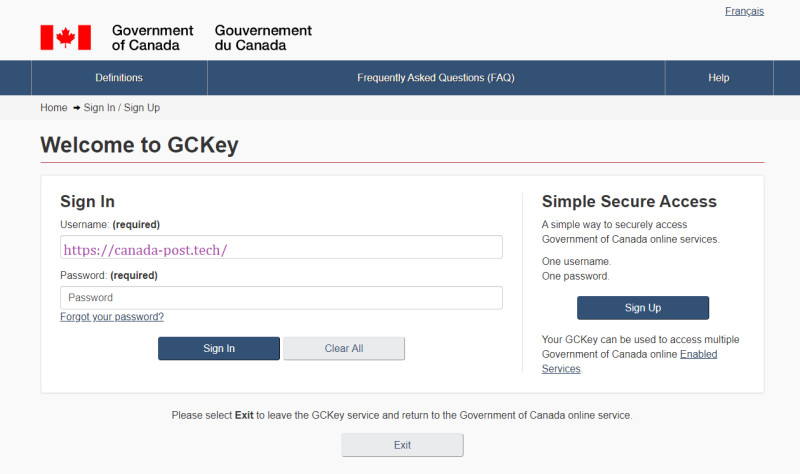
Task: Open Frequently Asked Questions (FAQ)
Action: click(x=436, y=78)
